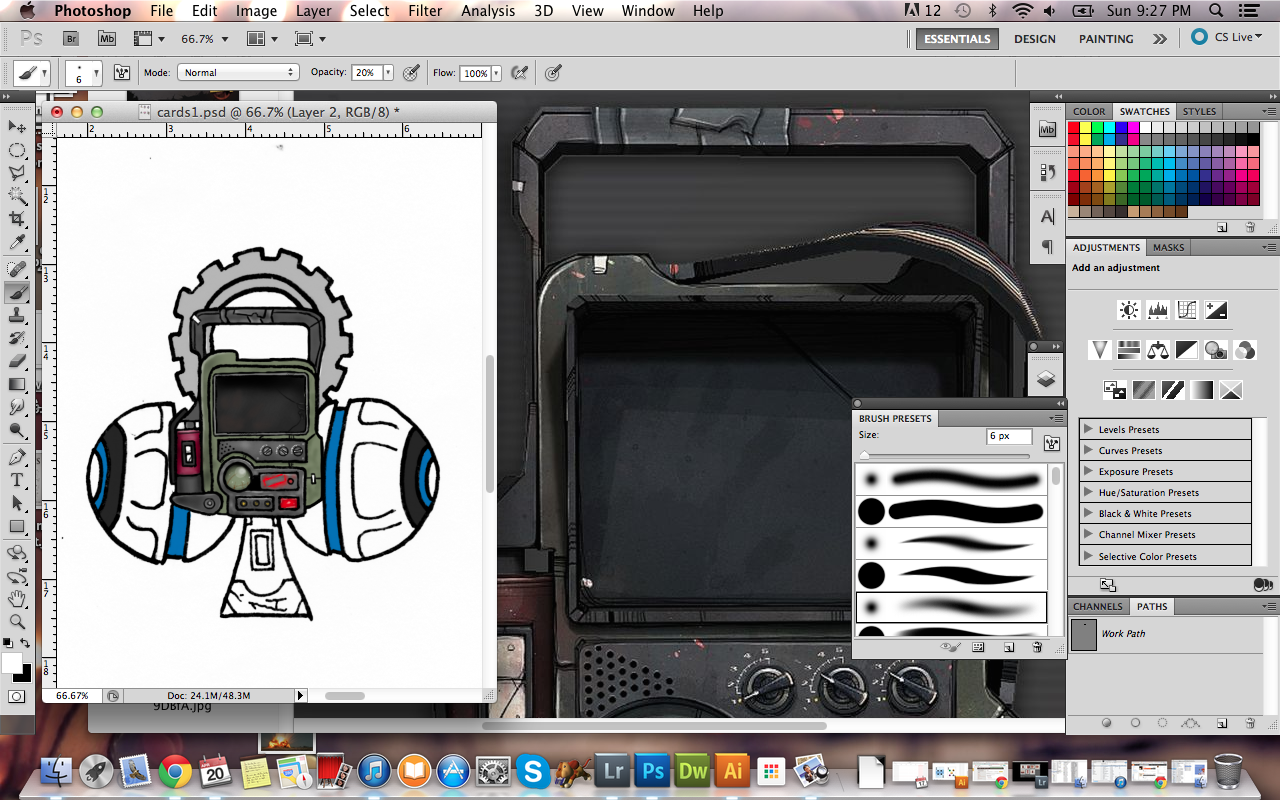Switch to the Design workspace

[1034, 39]
